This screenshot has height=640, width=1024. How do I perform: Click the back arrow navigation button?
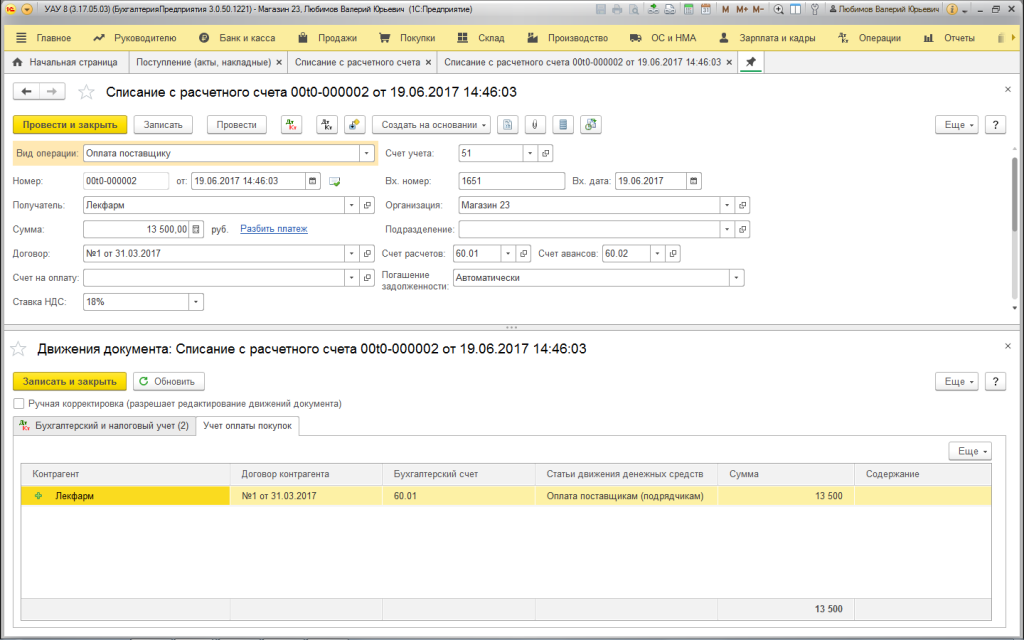pos(26,91)
